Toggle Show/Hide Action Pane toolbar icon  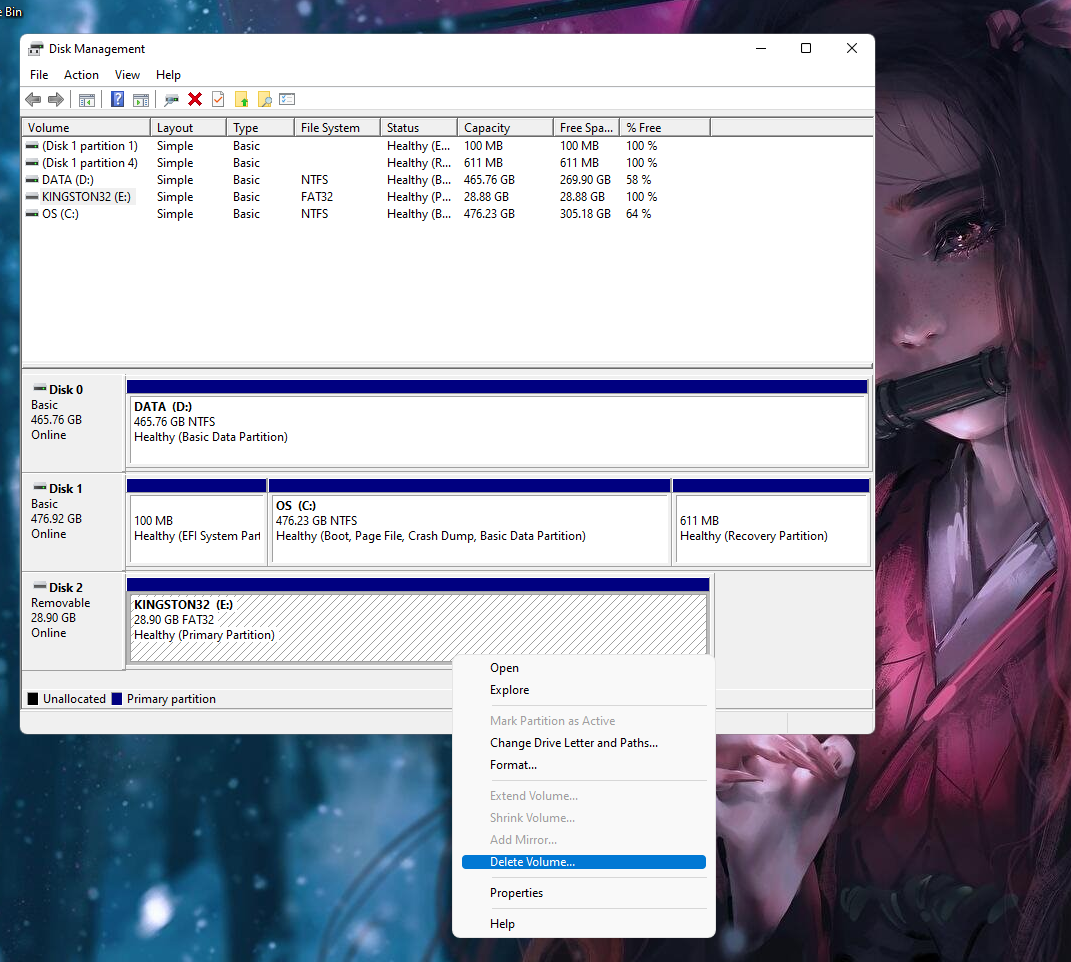141,100
